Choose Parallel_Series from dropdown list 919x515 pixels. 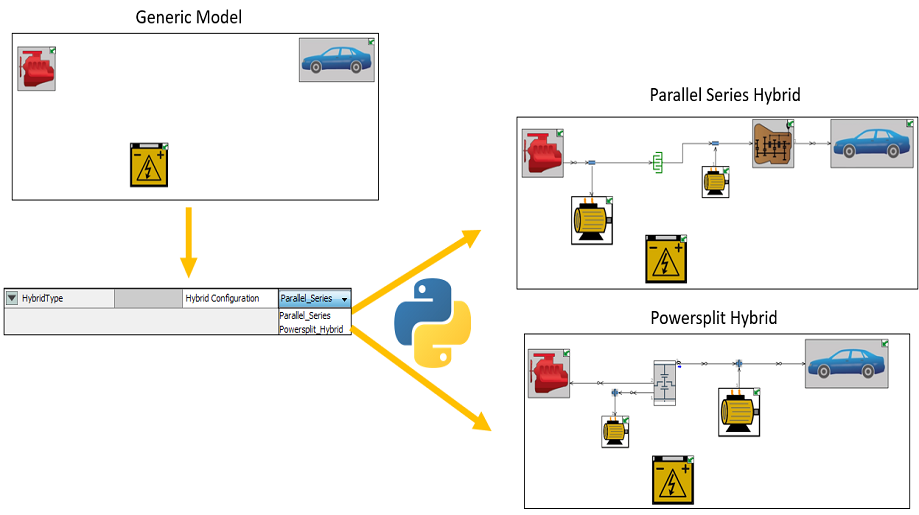tap(305, 315)
